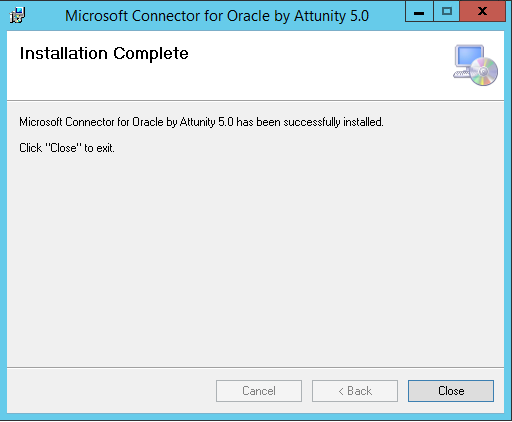512x422 pixels.
Task: Click the rainbow CD disc in the header graphic
Action: (x=484, y=71)
